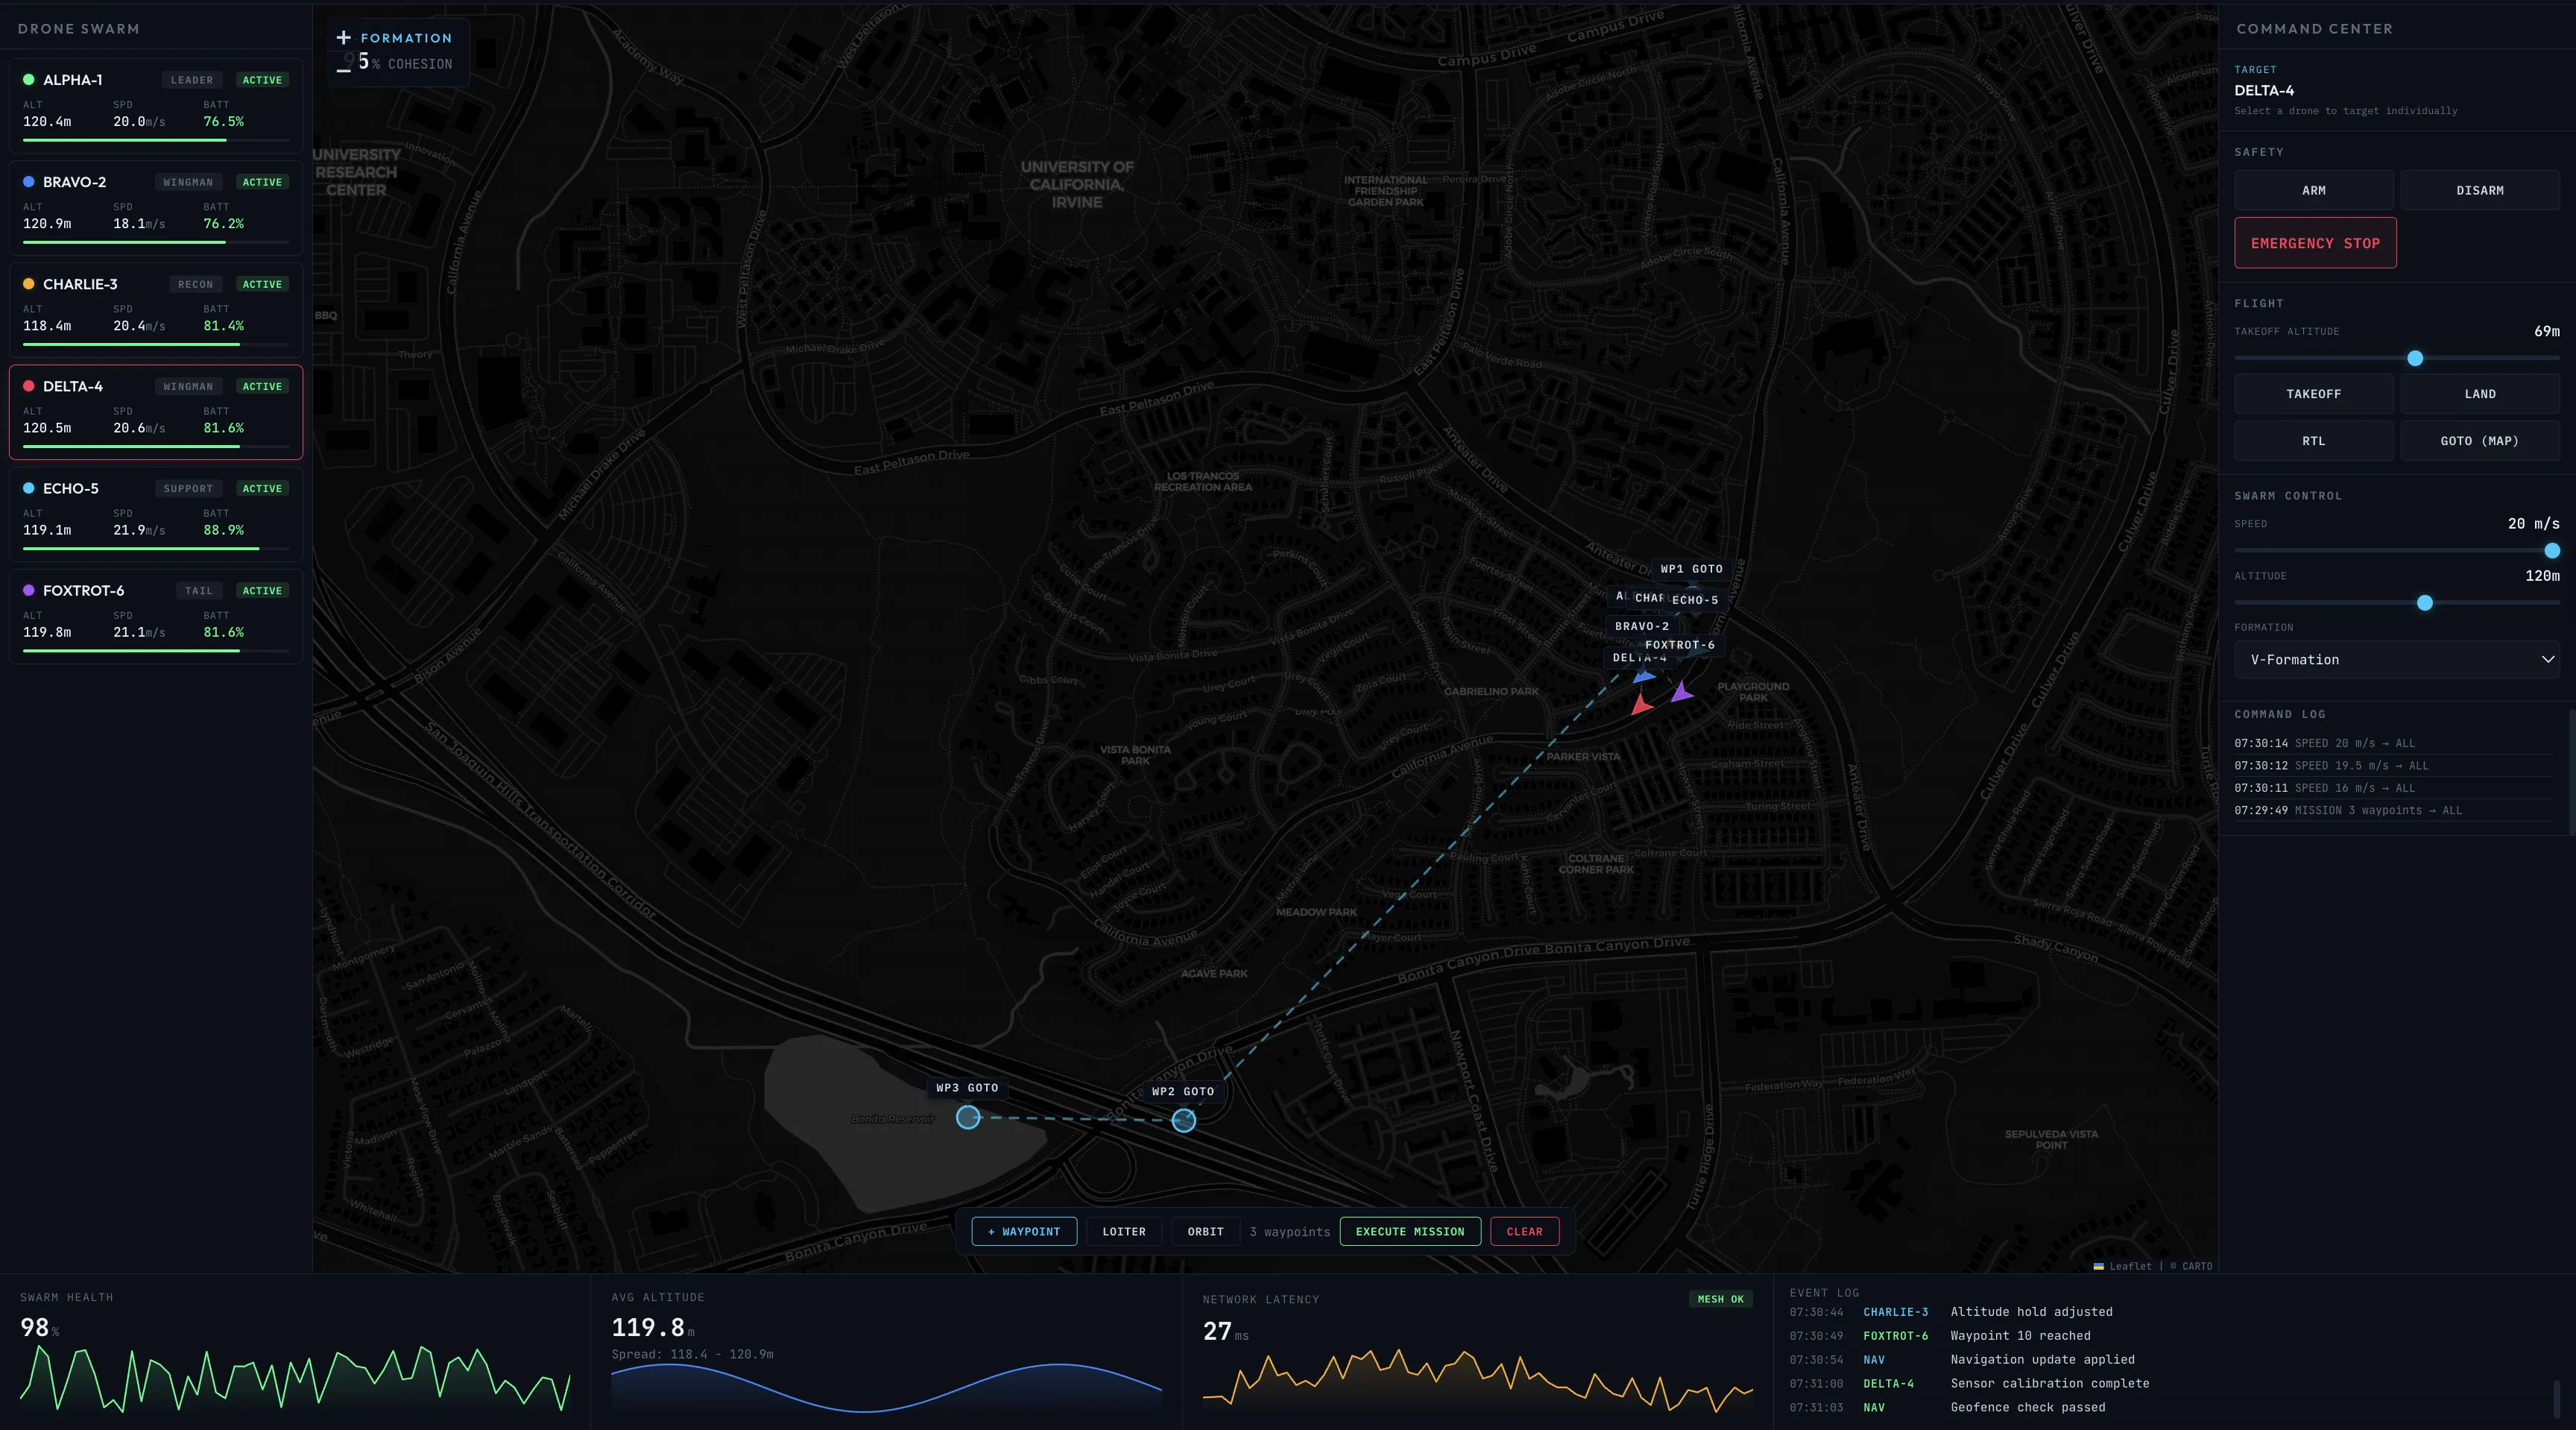Open the V-Formation dropdown
The image size is (2576, 1430).
tap(2396, 659)
